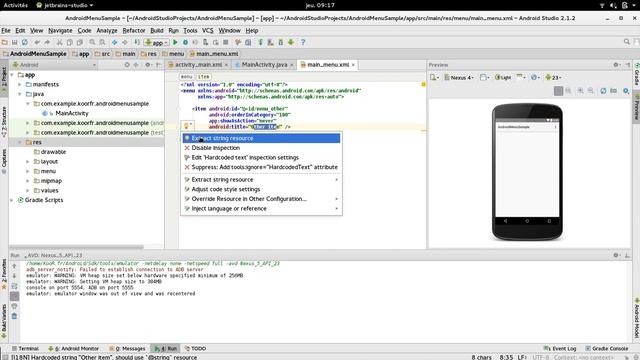Choose Adjust code style settings
640x360 pixels.
tap(261, 189)
